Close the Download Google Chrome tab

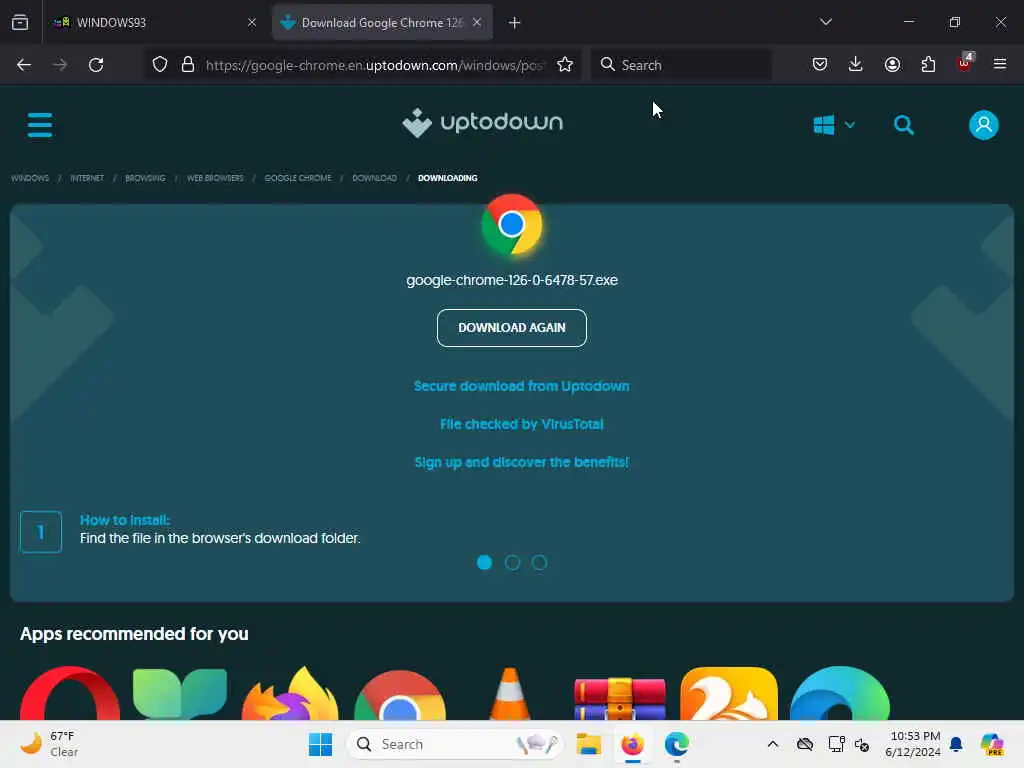tap(477, 22)
